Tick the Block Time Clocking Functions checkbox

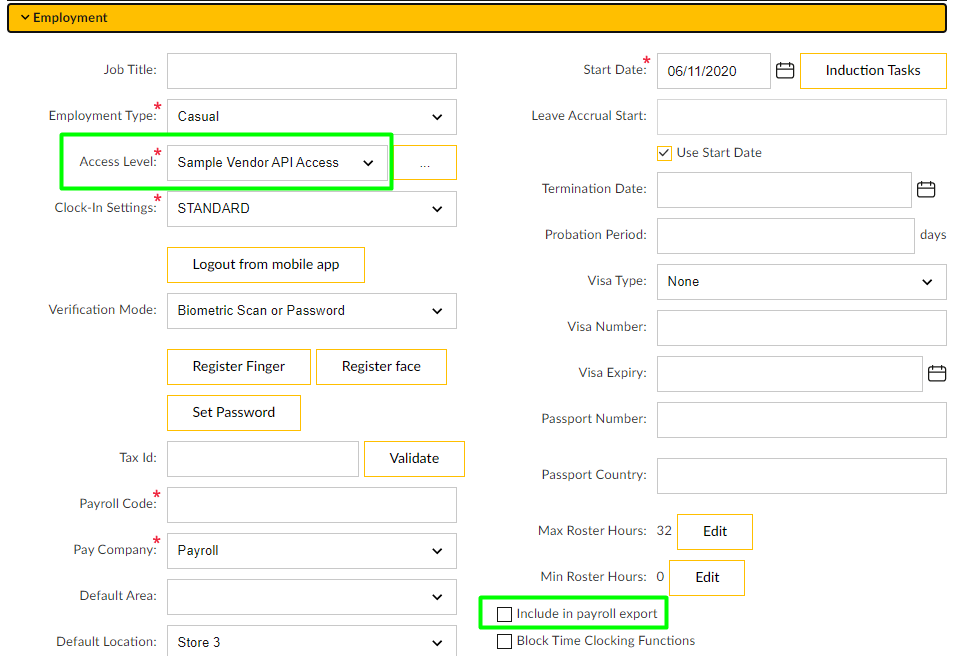pos(505,641)
